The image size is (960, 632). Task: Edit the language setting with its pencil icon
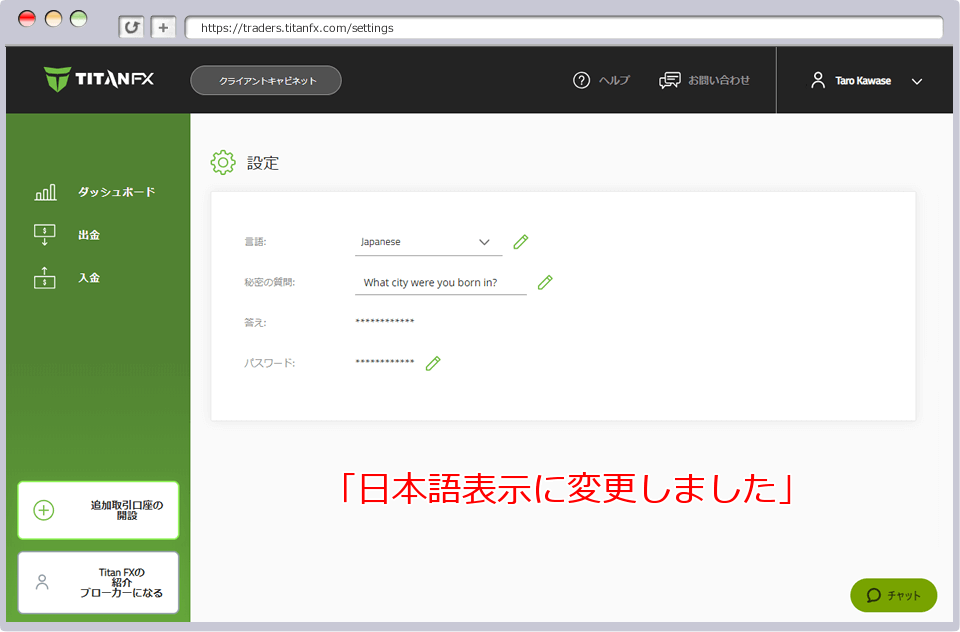[520, 241]
